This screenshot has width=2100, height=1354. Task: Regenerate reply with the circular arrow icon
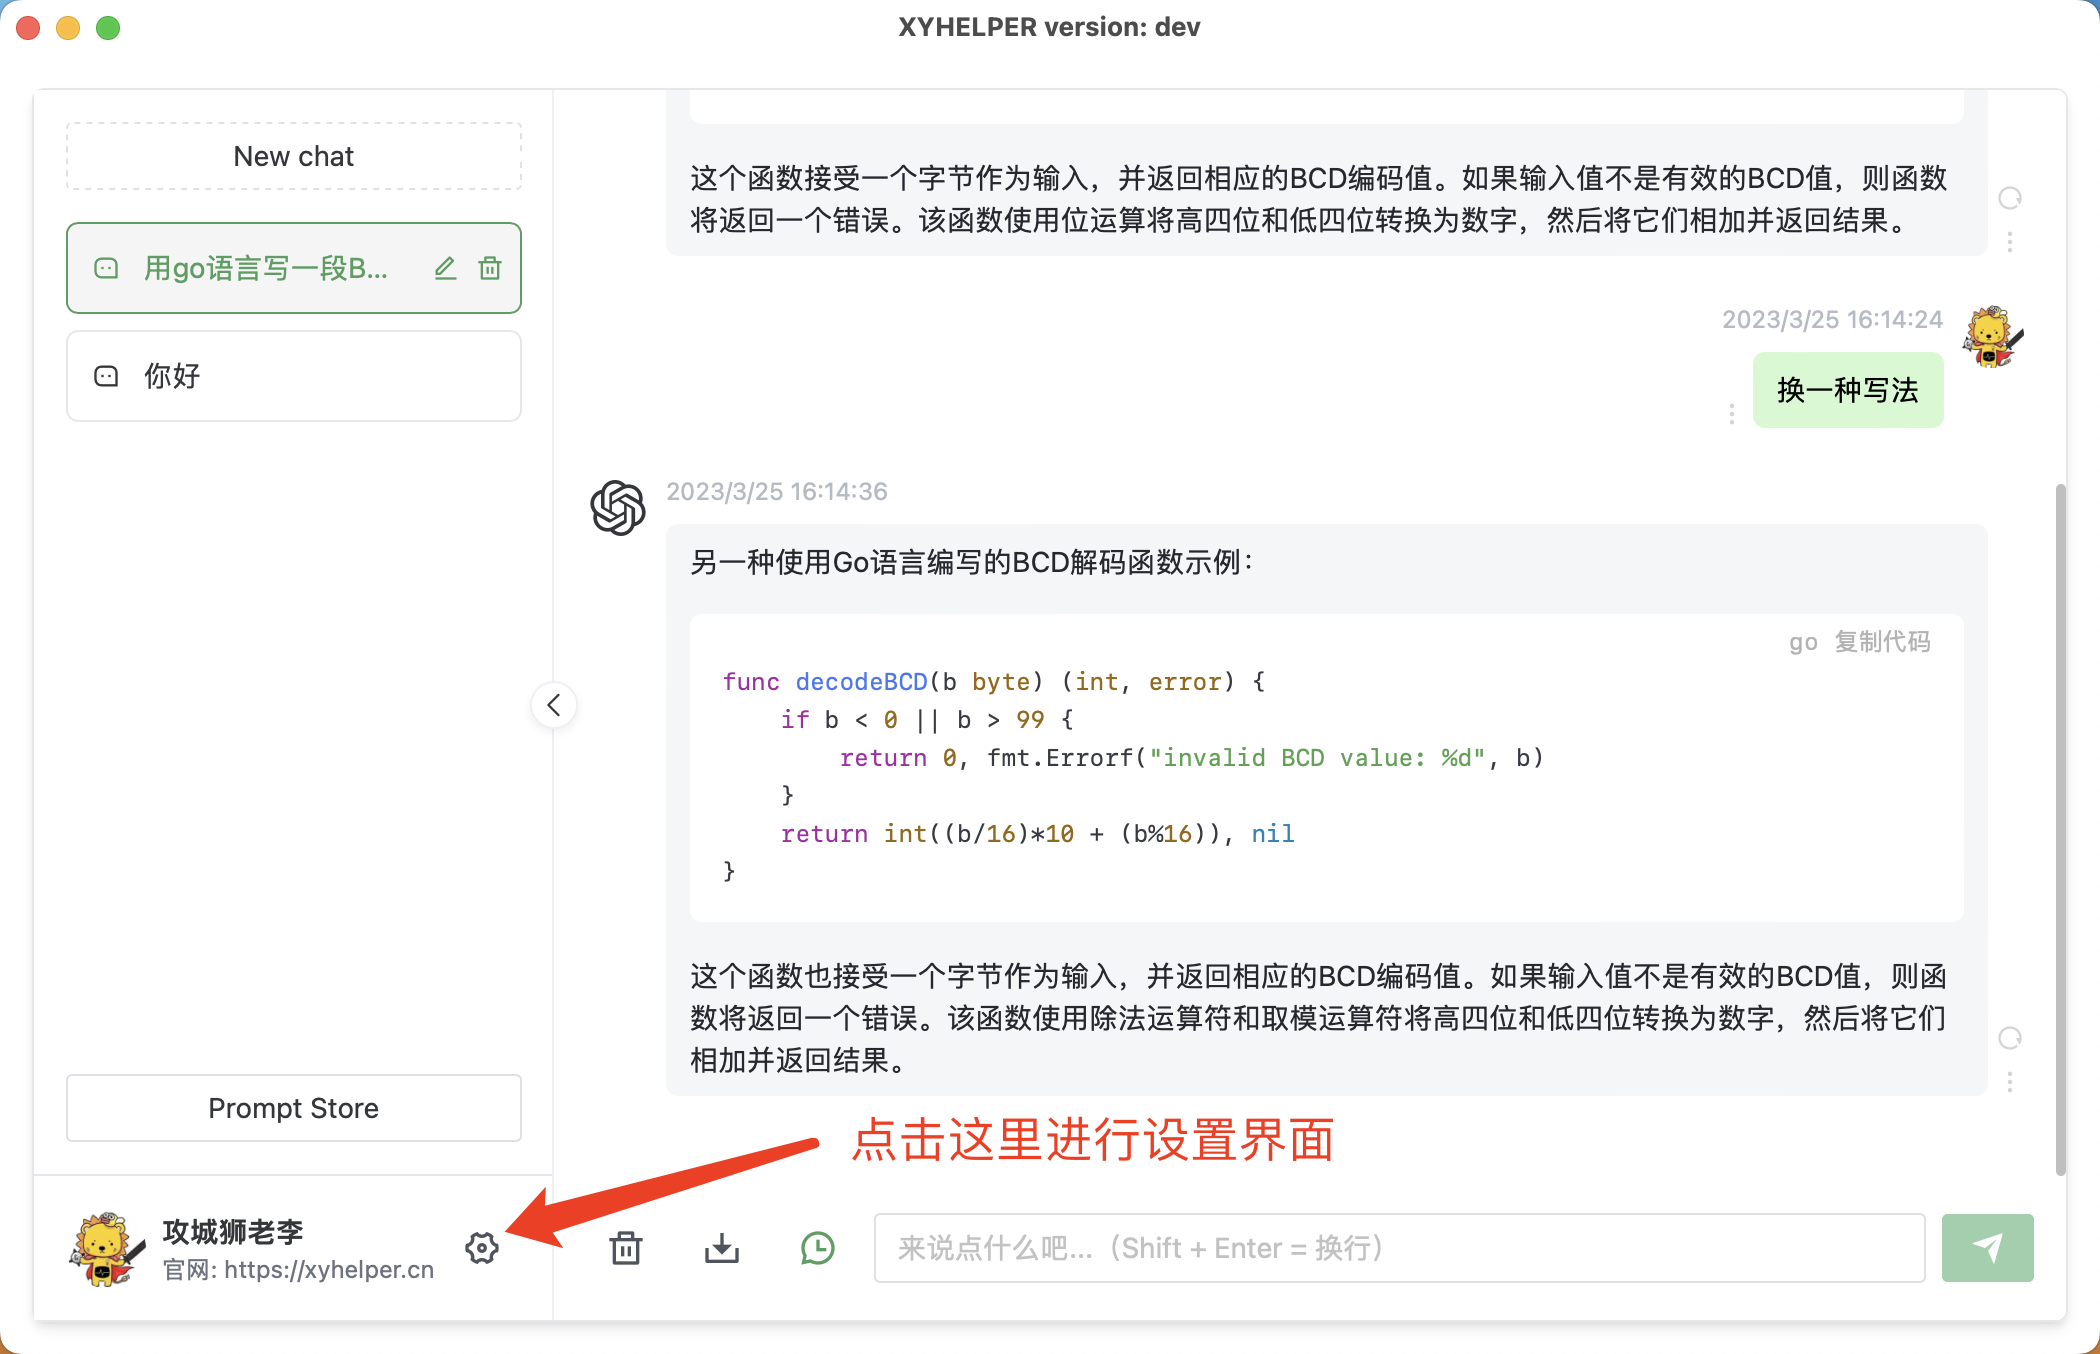[x=2010, y=197]
